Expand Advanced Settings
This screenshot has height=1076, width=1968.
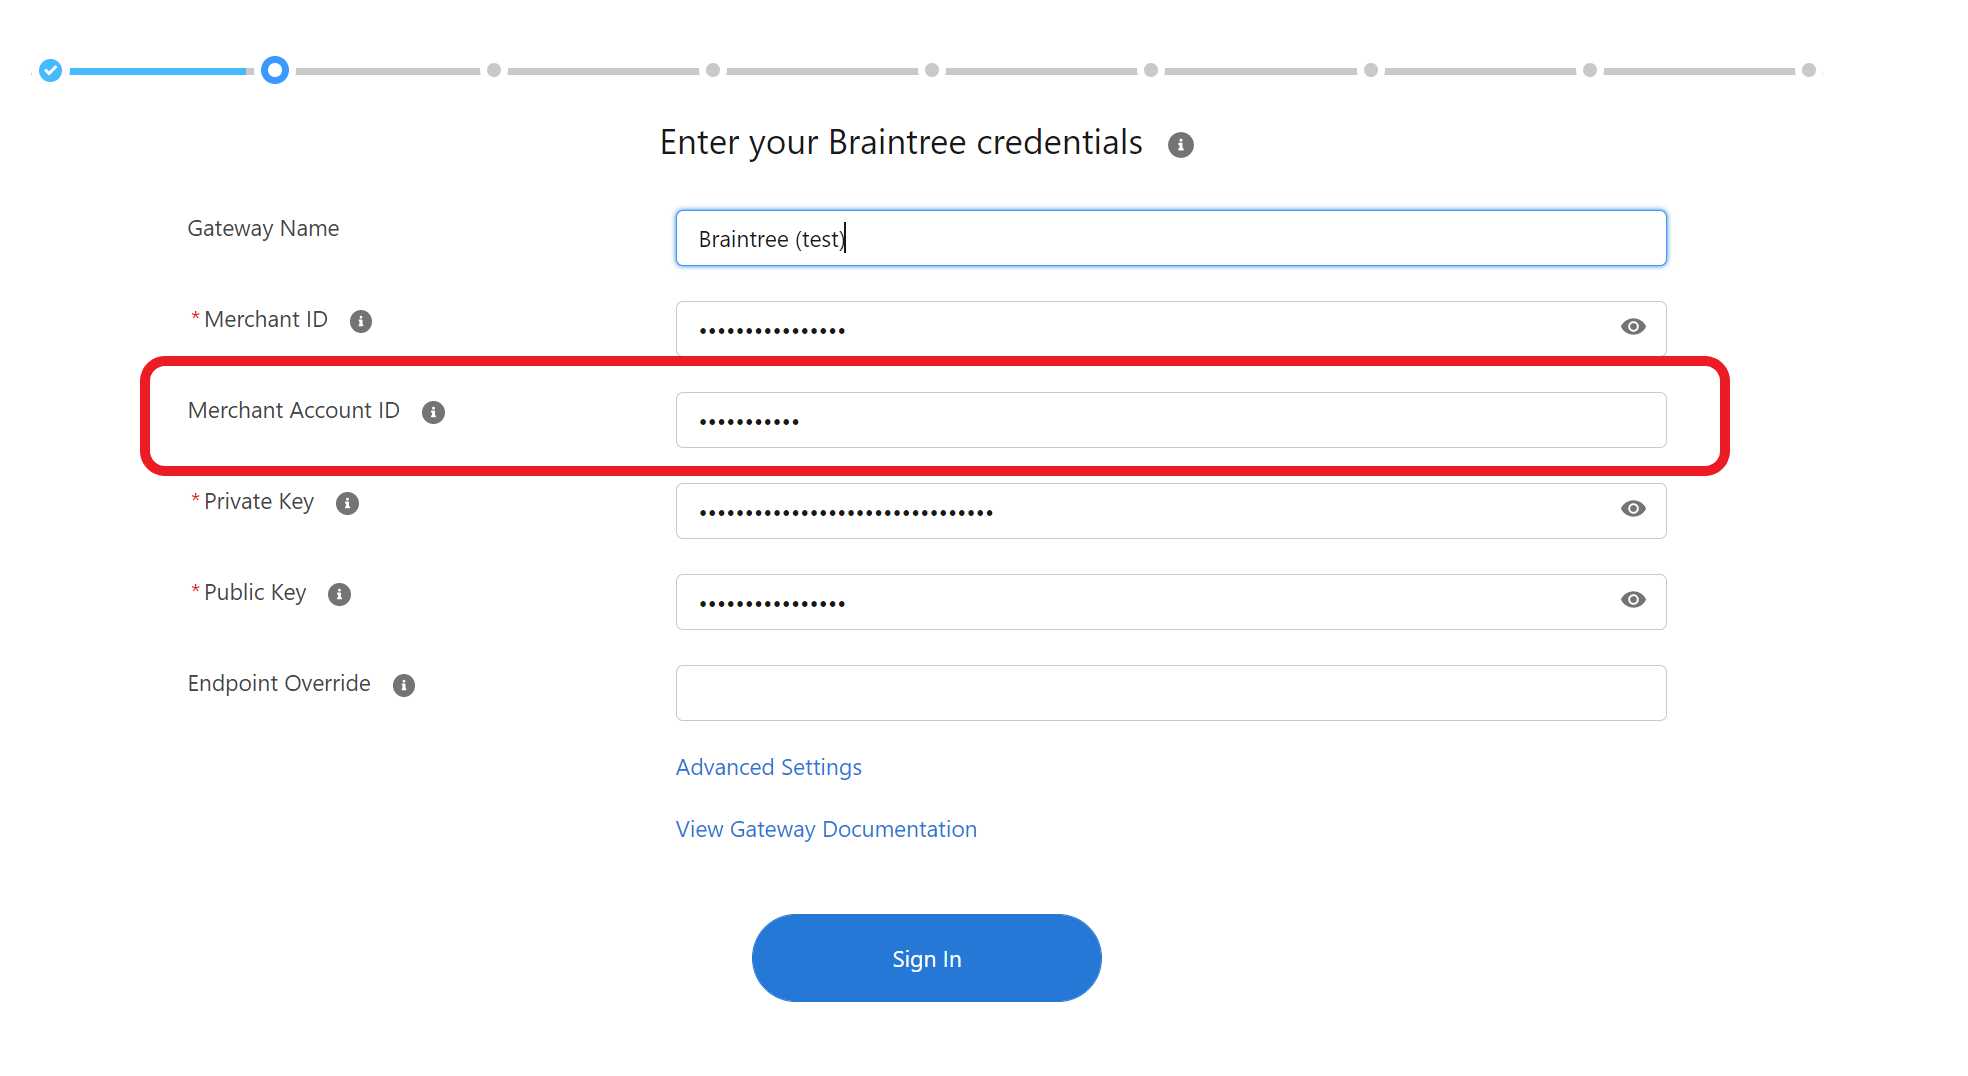pos(768,767)
